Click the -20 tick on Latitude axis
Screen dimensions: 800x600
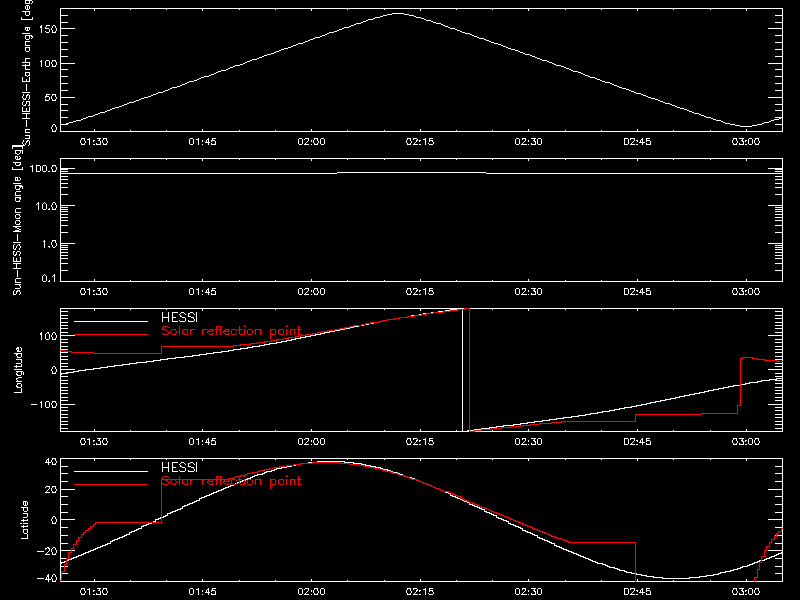(x=46, y=551)
